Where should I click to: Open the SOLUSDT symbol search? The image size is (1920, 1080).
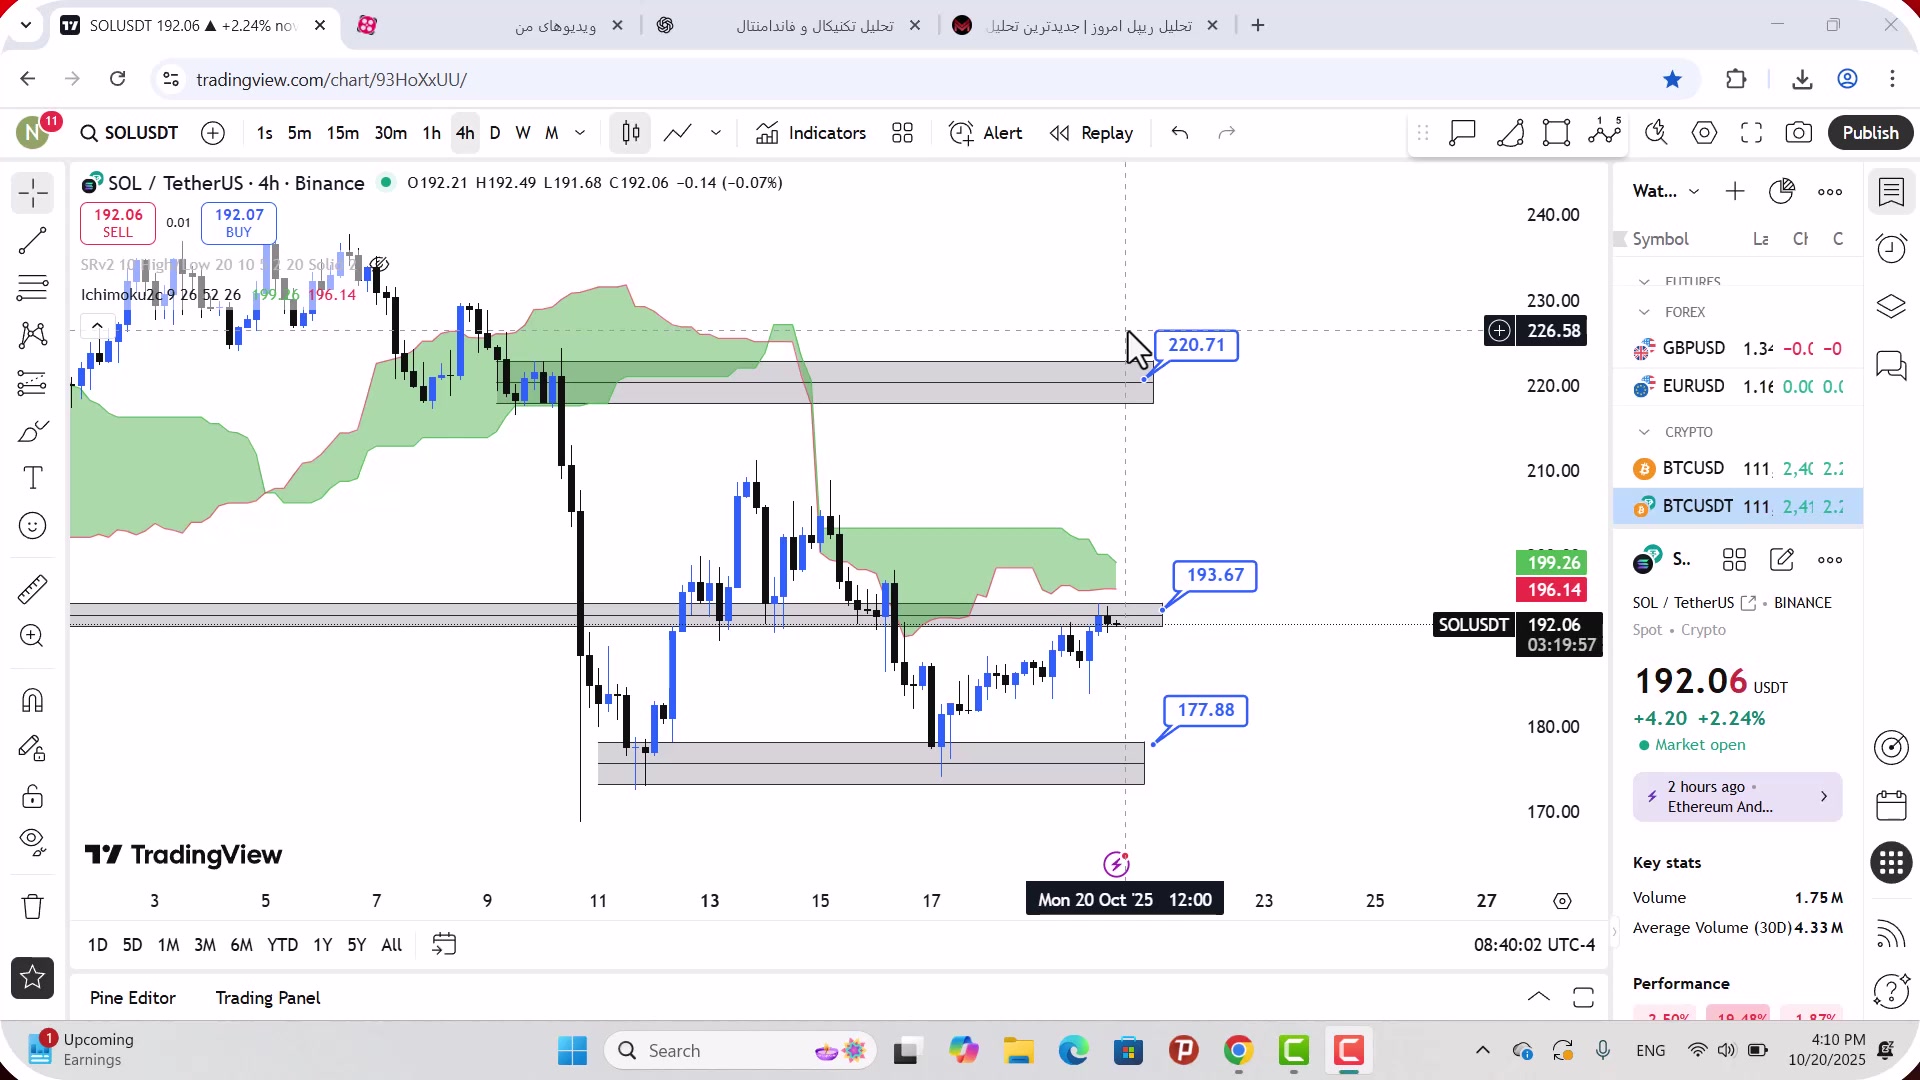pyautogui.click(x=130, y=133)
